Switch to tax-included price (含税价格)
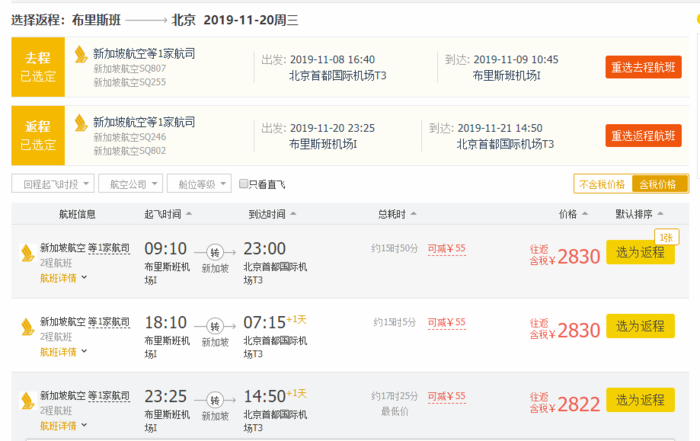700x441 pixels. [659, 184]
